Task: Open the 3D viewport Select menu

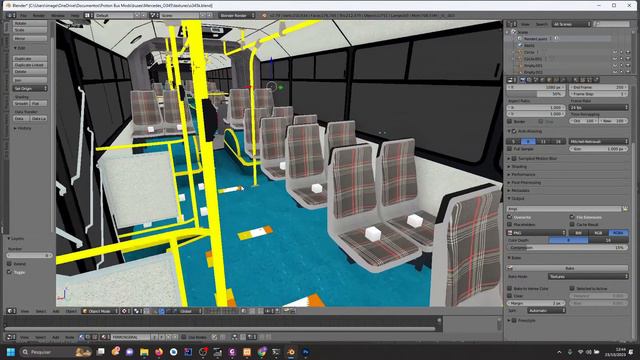Action: pos(40,311)
